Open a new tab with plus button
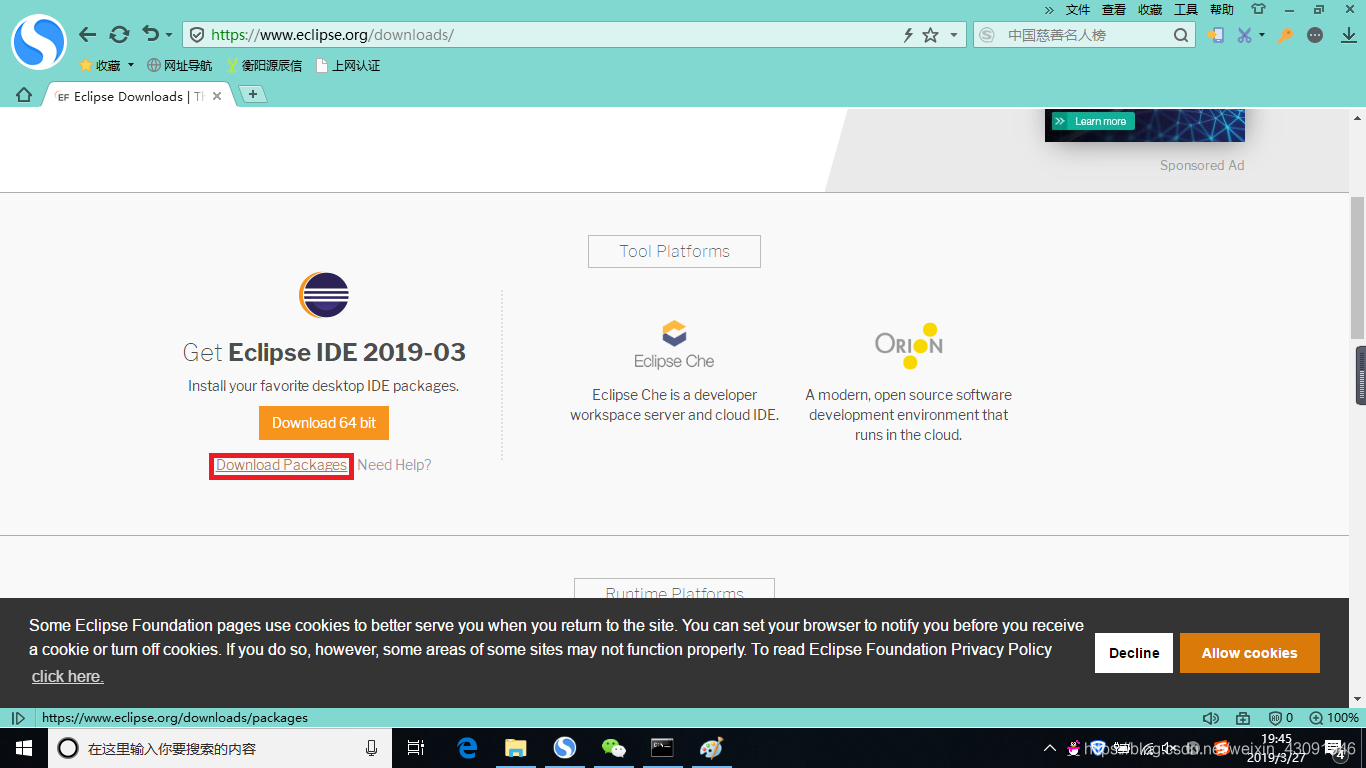 pyautogui.click(x=253, y=94)
